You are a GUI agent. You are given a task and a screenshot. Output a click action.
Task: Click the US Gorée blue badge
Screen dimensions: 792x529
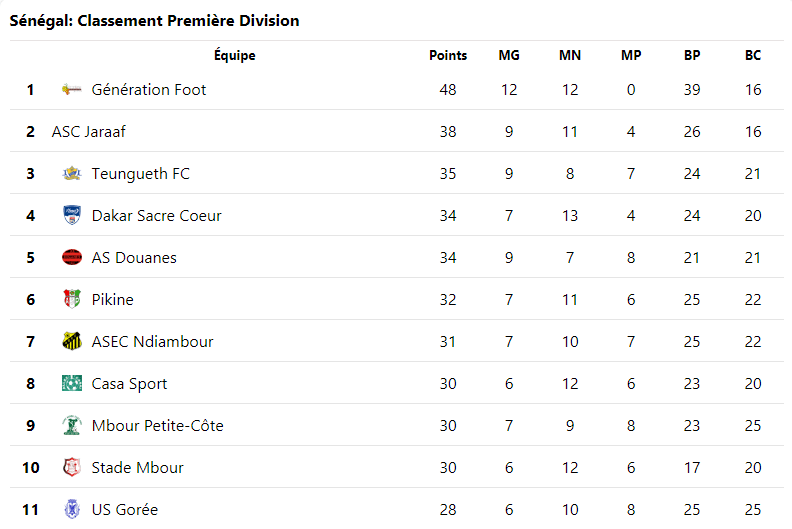[71, 510]
